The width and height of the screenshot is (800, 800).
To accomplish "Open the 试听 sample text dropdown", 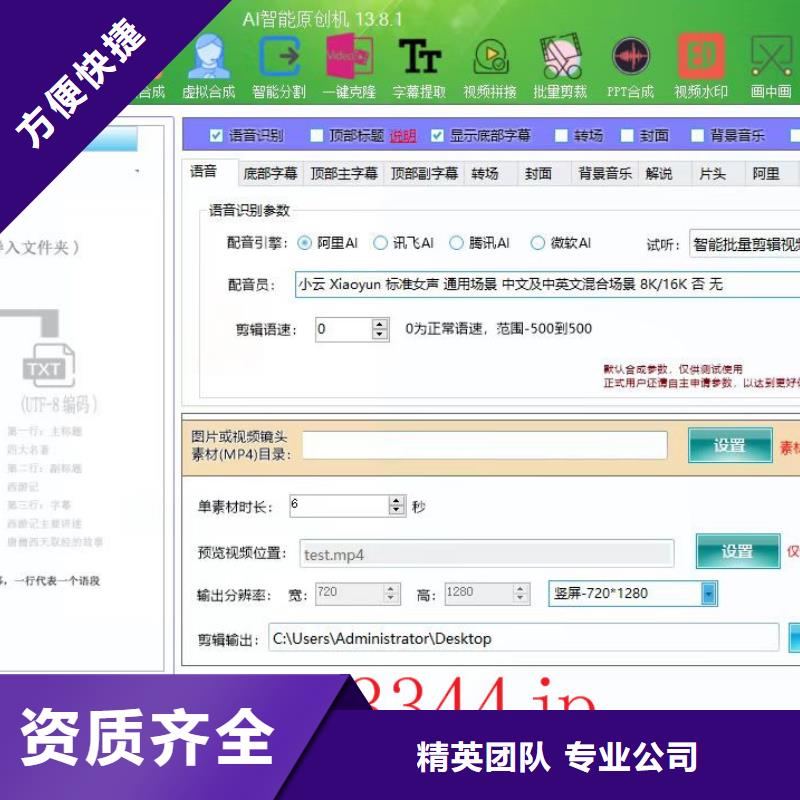I will [x=744, y=244].
